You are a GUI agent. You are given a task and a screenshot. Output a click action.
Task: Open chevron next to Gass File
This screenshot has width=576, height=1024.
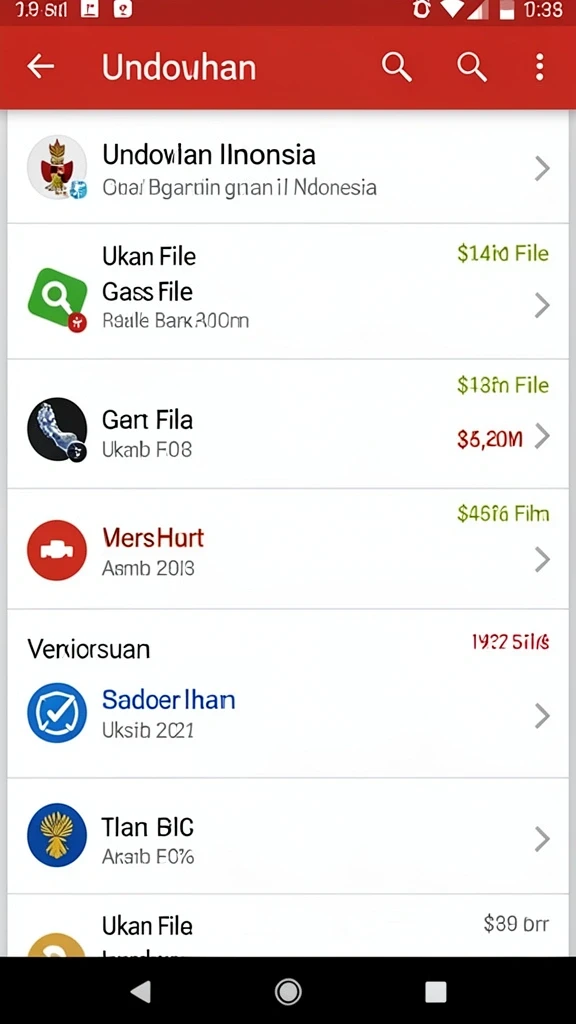(x=542, y=305)
